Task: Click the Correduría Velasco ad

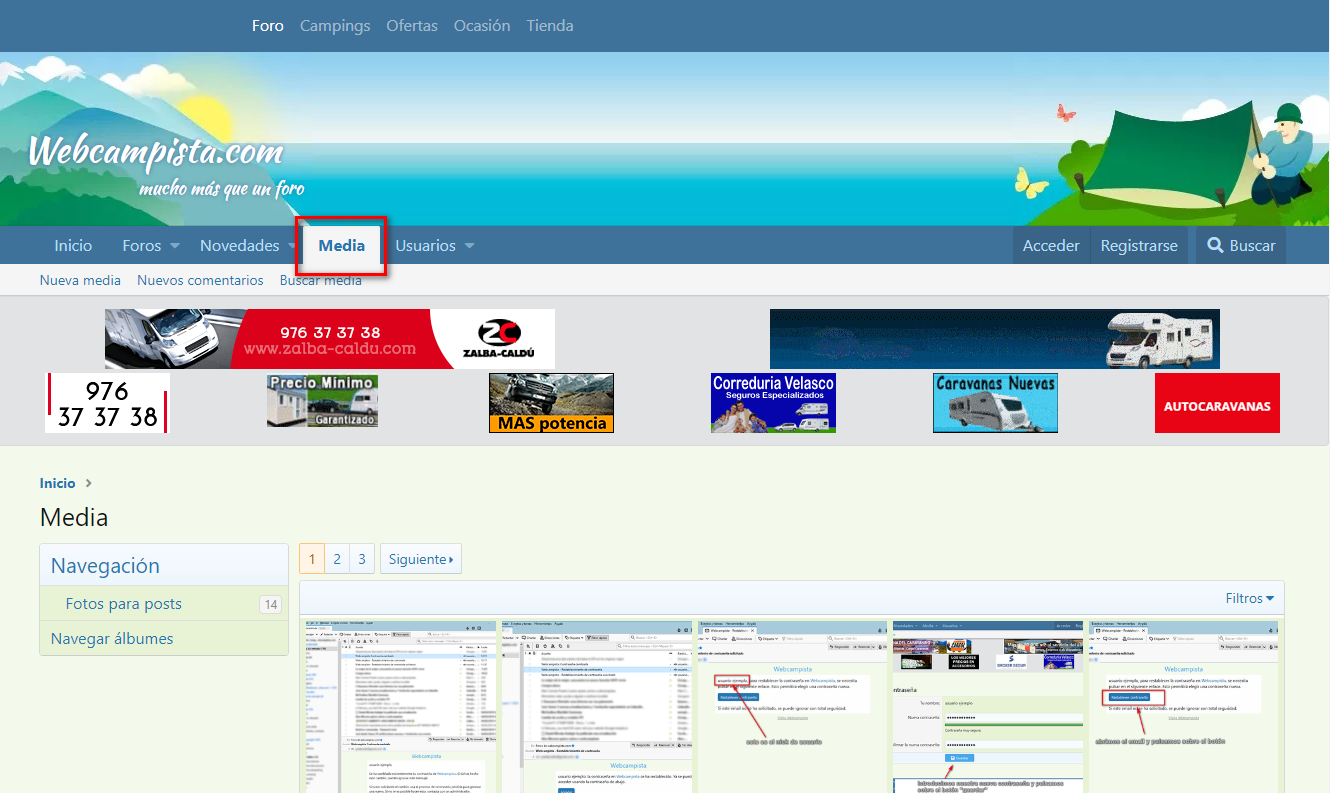Action: pyautogui.click(x=773, y=403)
